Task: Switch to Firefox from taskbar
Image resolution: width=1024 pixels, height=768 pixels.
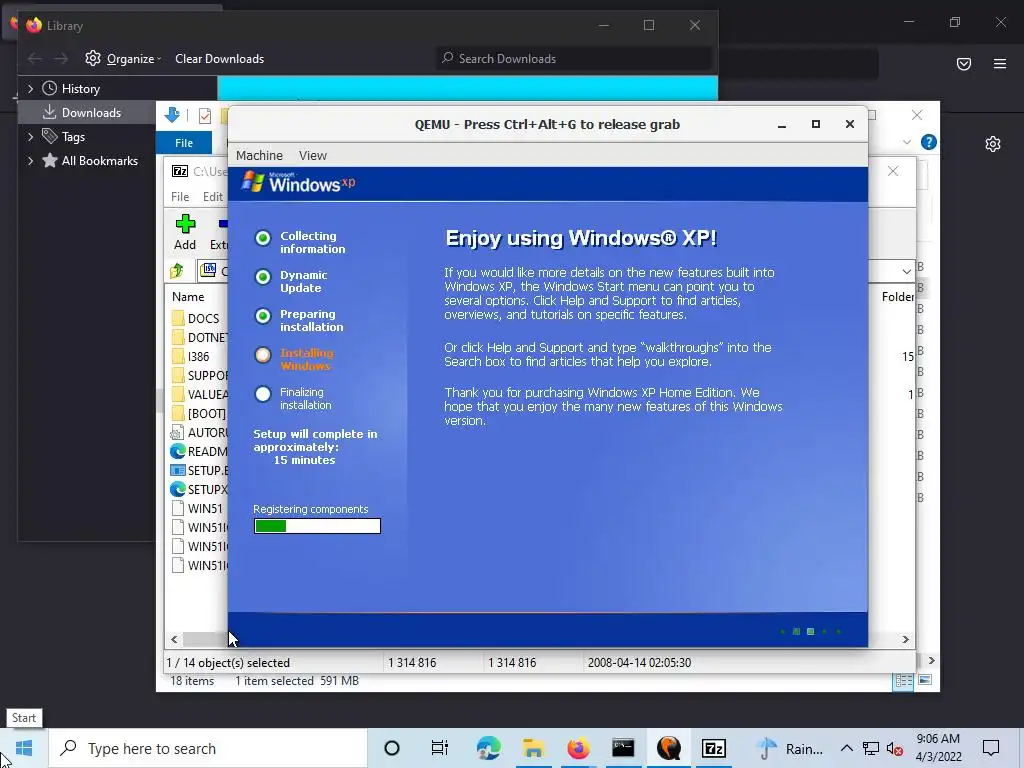Action: point(578,748)
